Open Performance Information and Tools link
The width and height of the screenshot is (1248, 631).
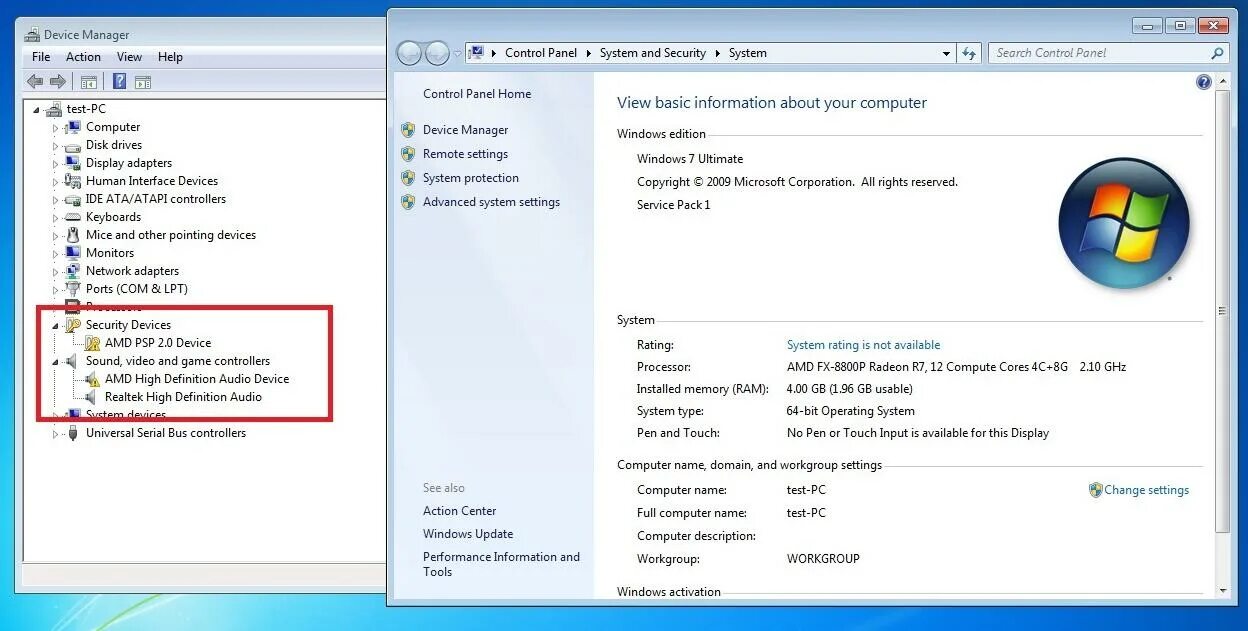(x=501, y=564)
